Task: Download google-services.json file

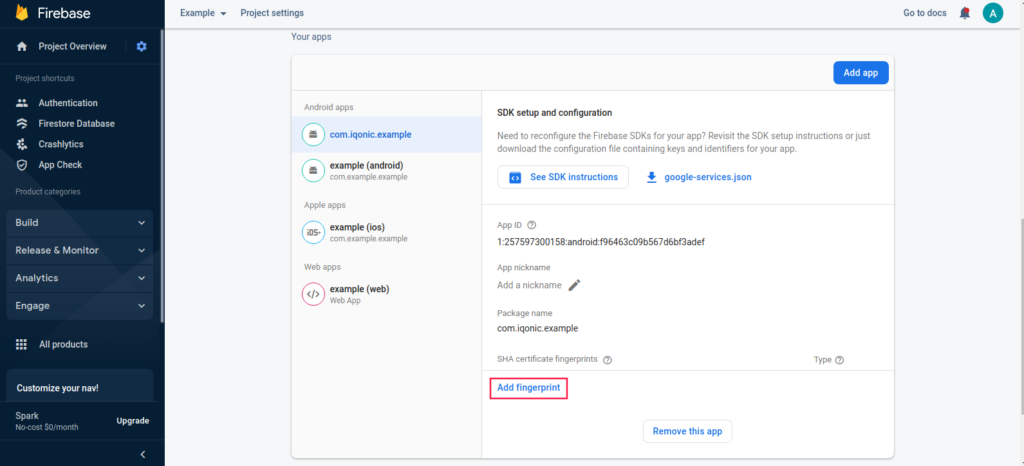Action: 698,177
